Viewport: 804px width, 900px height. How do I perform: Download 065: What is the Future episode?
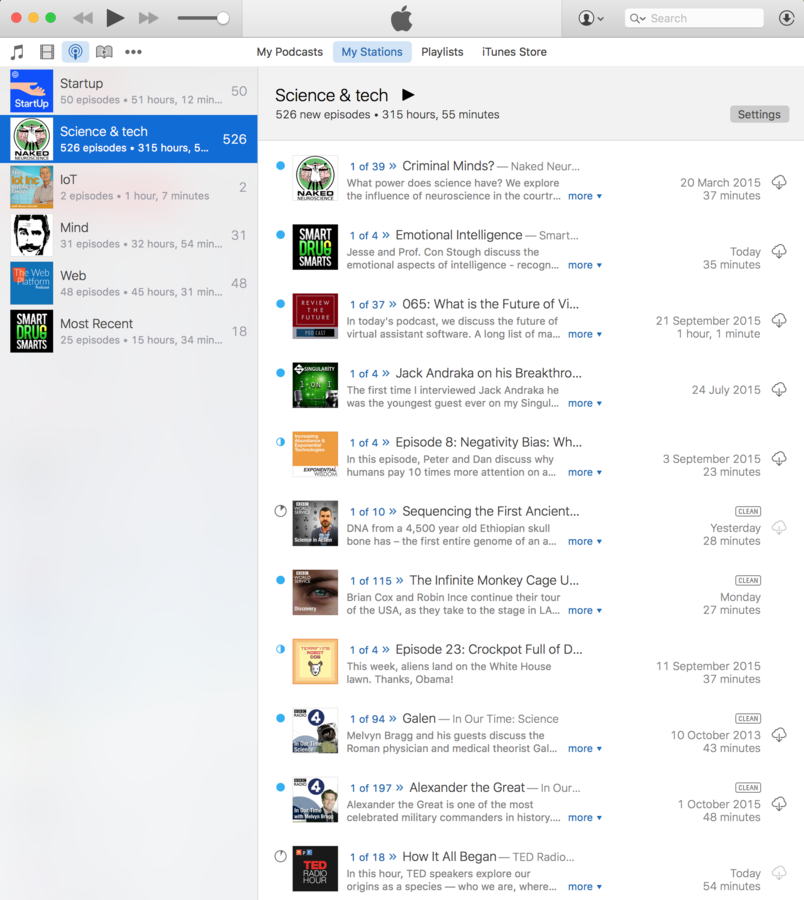pos(779,320)
